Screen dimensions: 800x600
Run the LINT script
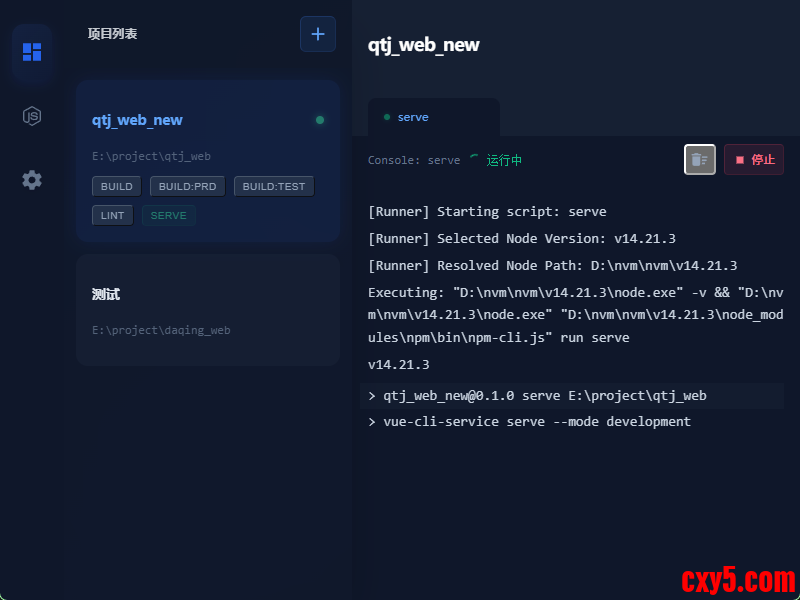pos(112,216)
